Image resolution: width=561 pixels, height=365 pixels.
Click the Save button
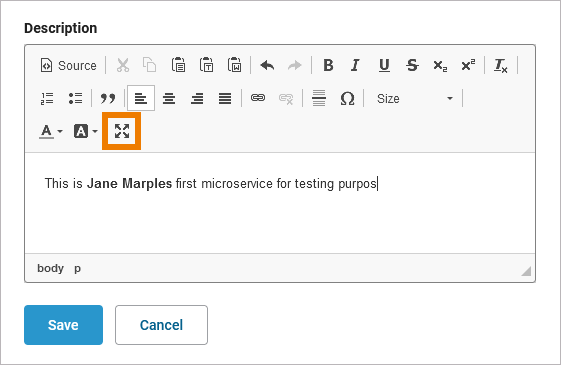[63, 325]
